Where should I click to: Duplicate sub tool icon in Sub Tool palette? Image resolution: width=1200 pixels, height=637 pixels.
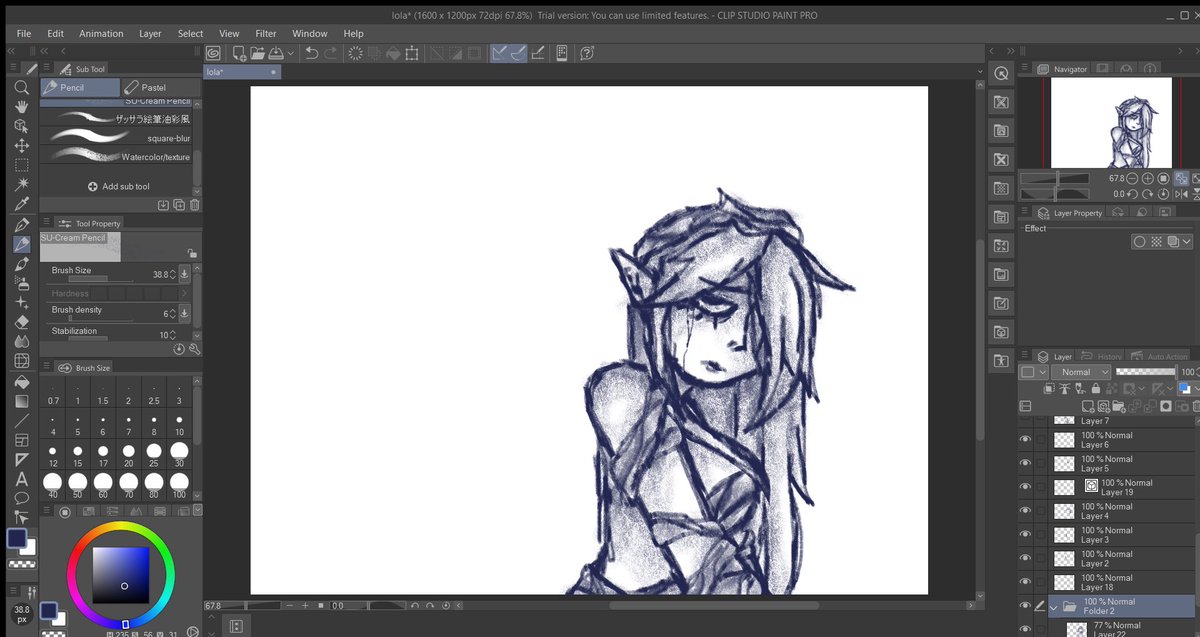tap(179, 205)
